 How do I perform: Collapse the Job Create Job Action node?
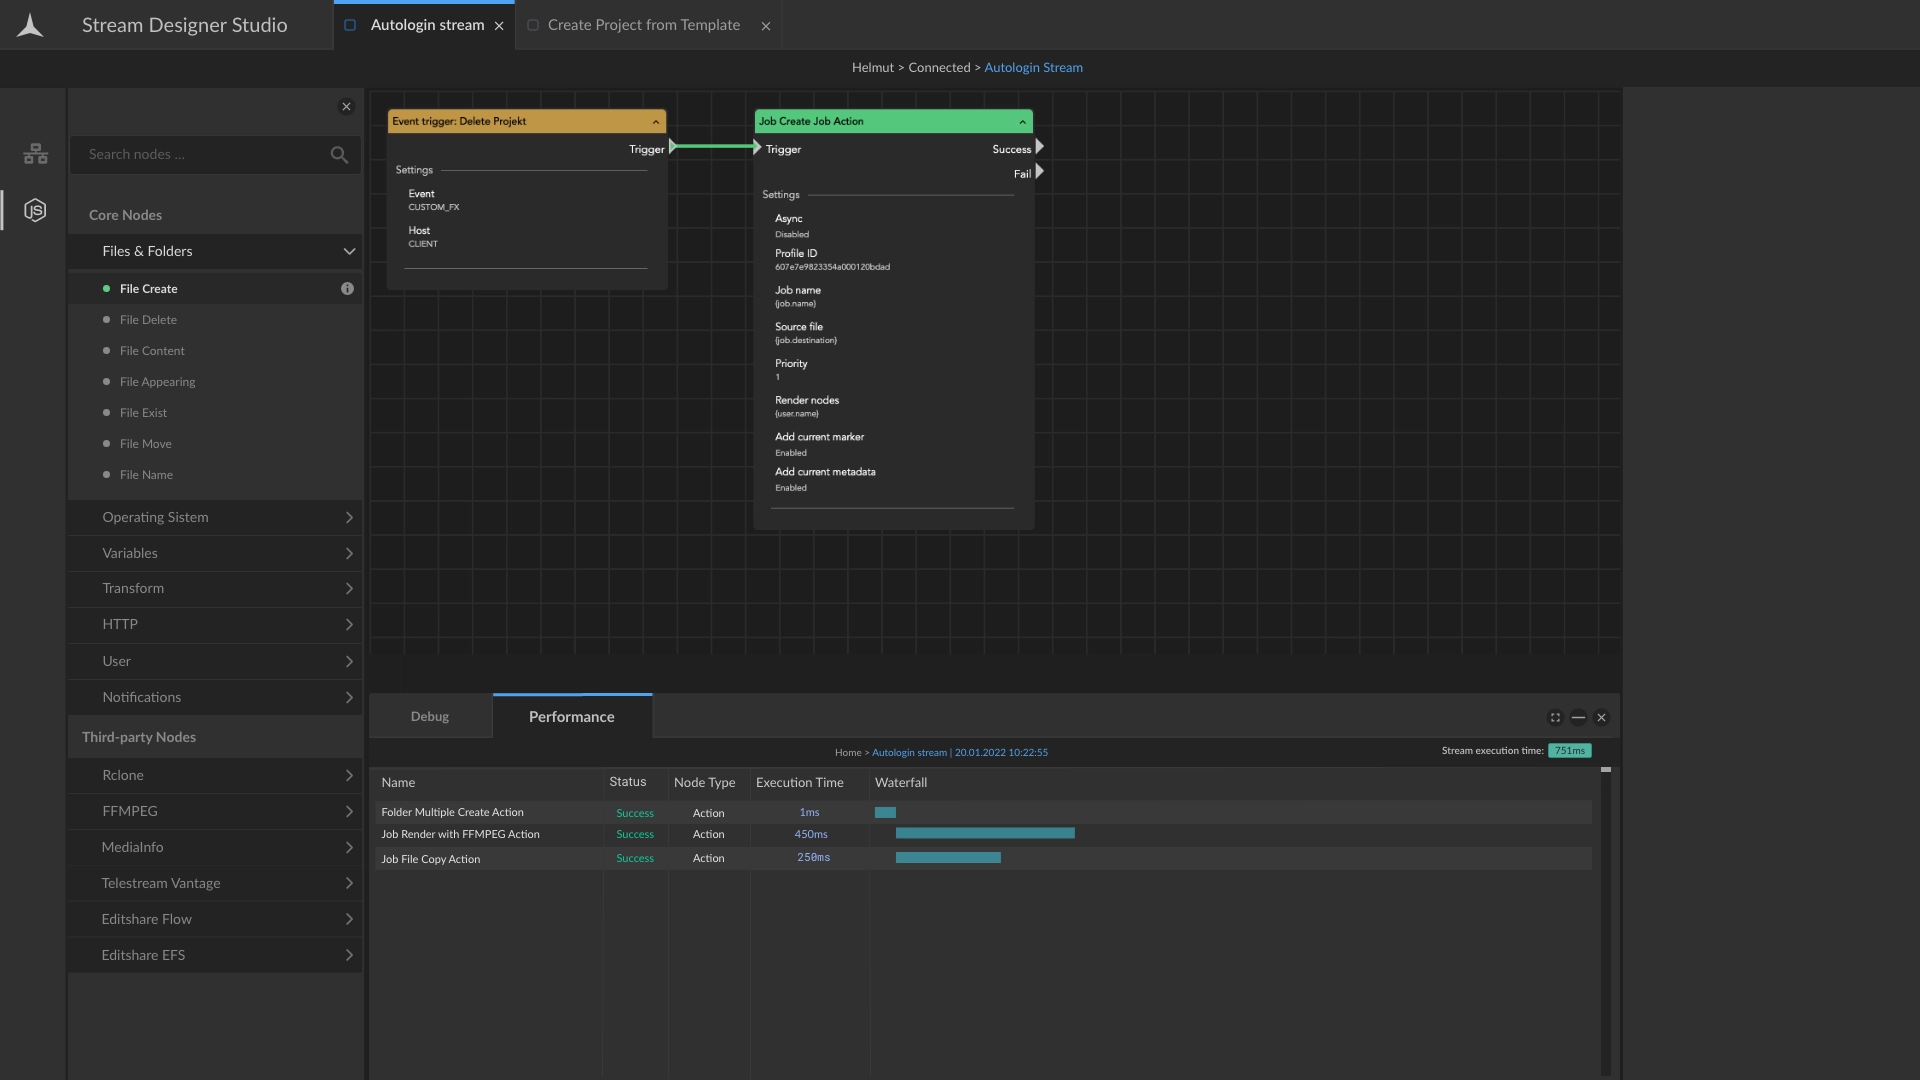click(x=1022, y=122)
